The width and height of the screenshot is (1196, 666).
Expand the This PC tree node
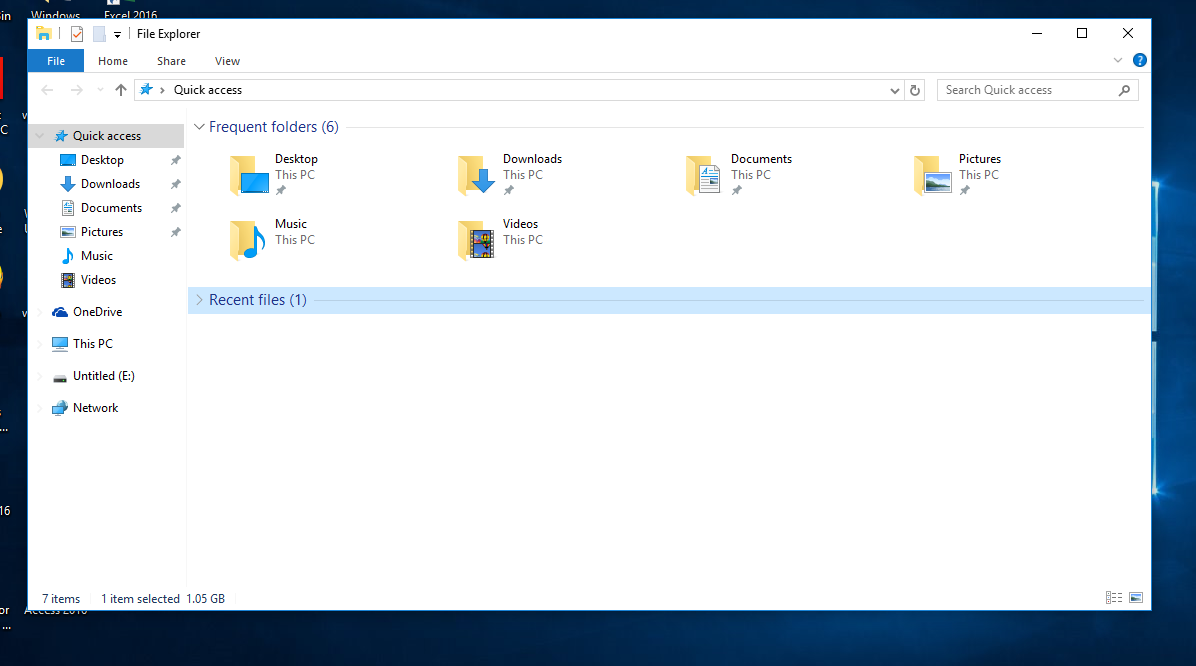40,344
